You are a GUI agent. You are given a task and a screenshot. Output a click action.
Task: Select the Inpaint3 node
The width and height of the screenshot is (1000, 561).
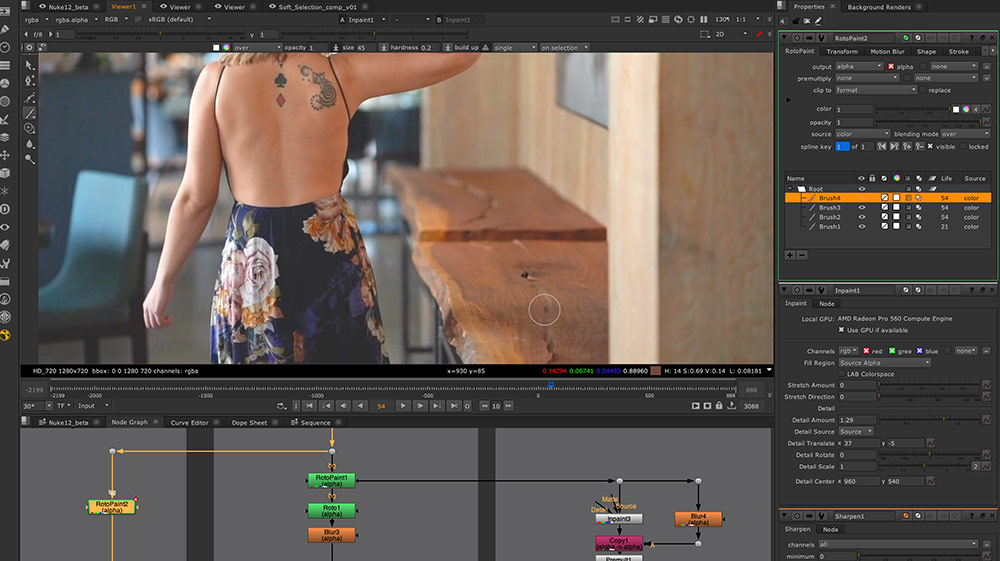click(619, 519)
